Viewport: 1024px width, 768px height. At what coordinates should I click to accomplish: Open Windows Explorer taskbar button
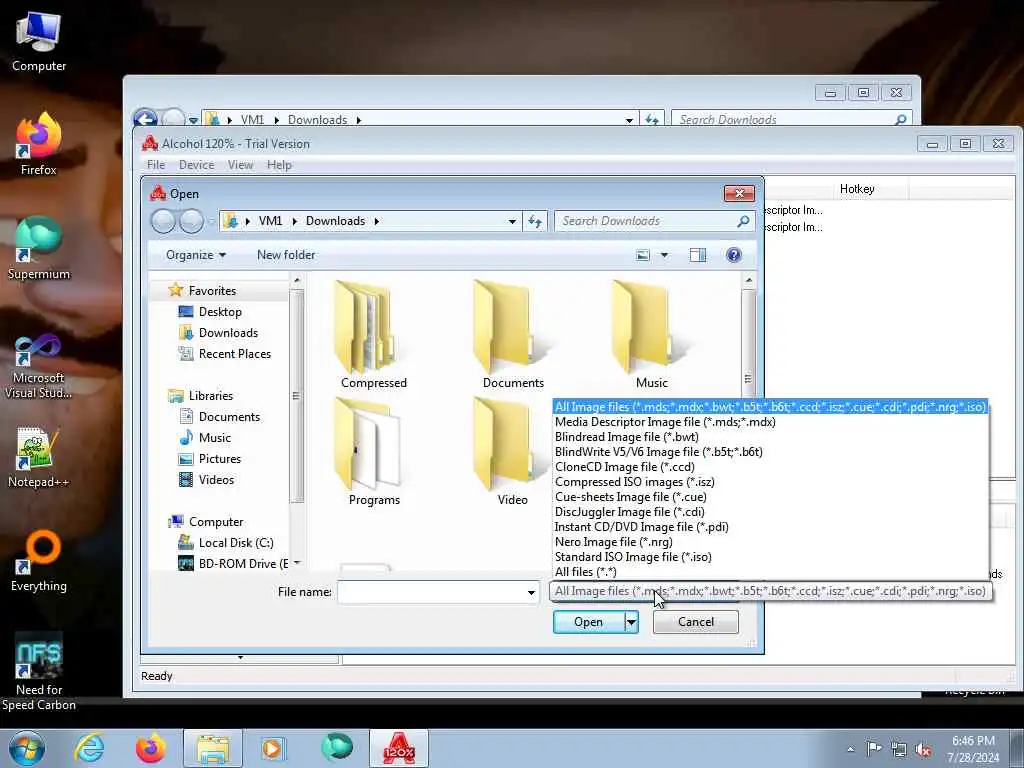212,748
